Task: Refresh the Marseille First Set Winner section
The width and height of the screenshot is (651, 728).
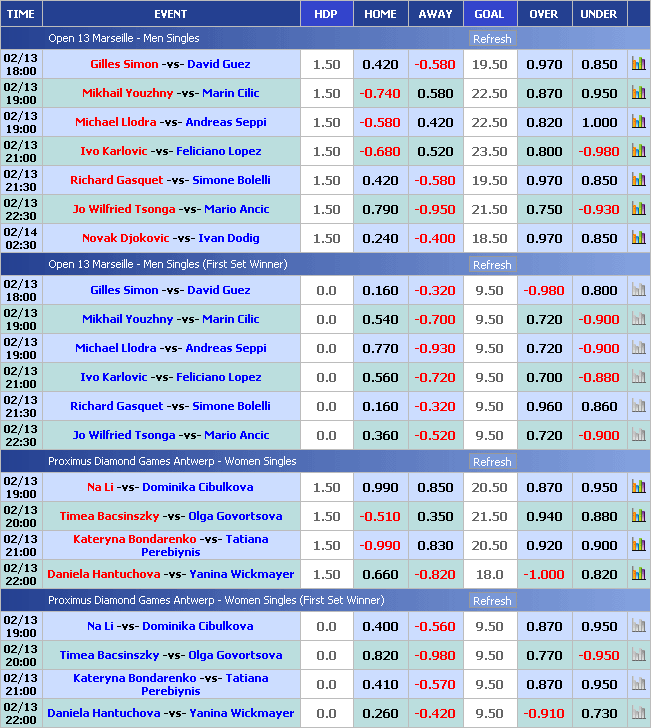Action: click(491, 265)
